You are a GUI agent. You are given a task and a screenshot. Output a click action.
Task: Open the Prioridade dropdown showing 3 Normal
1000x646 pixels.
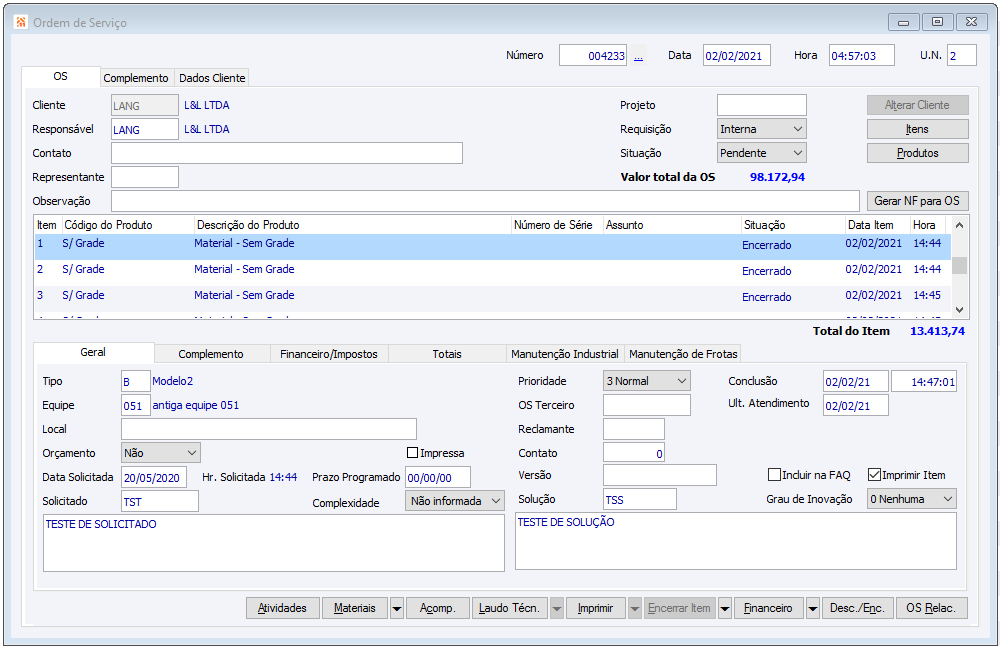[x=681, y=381]
